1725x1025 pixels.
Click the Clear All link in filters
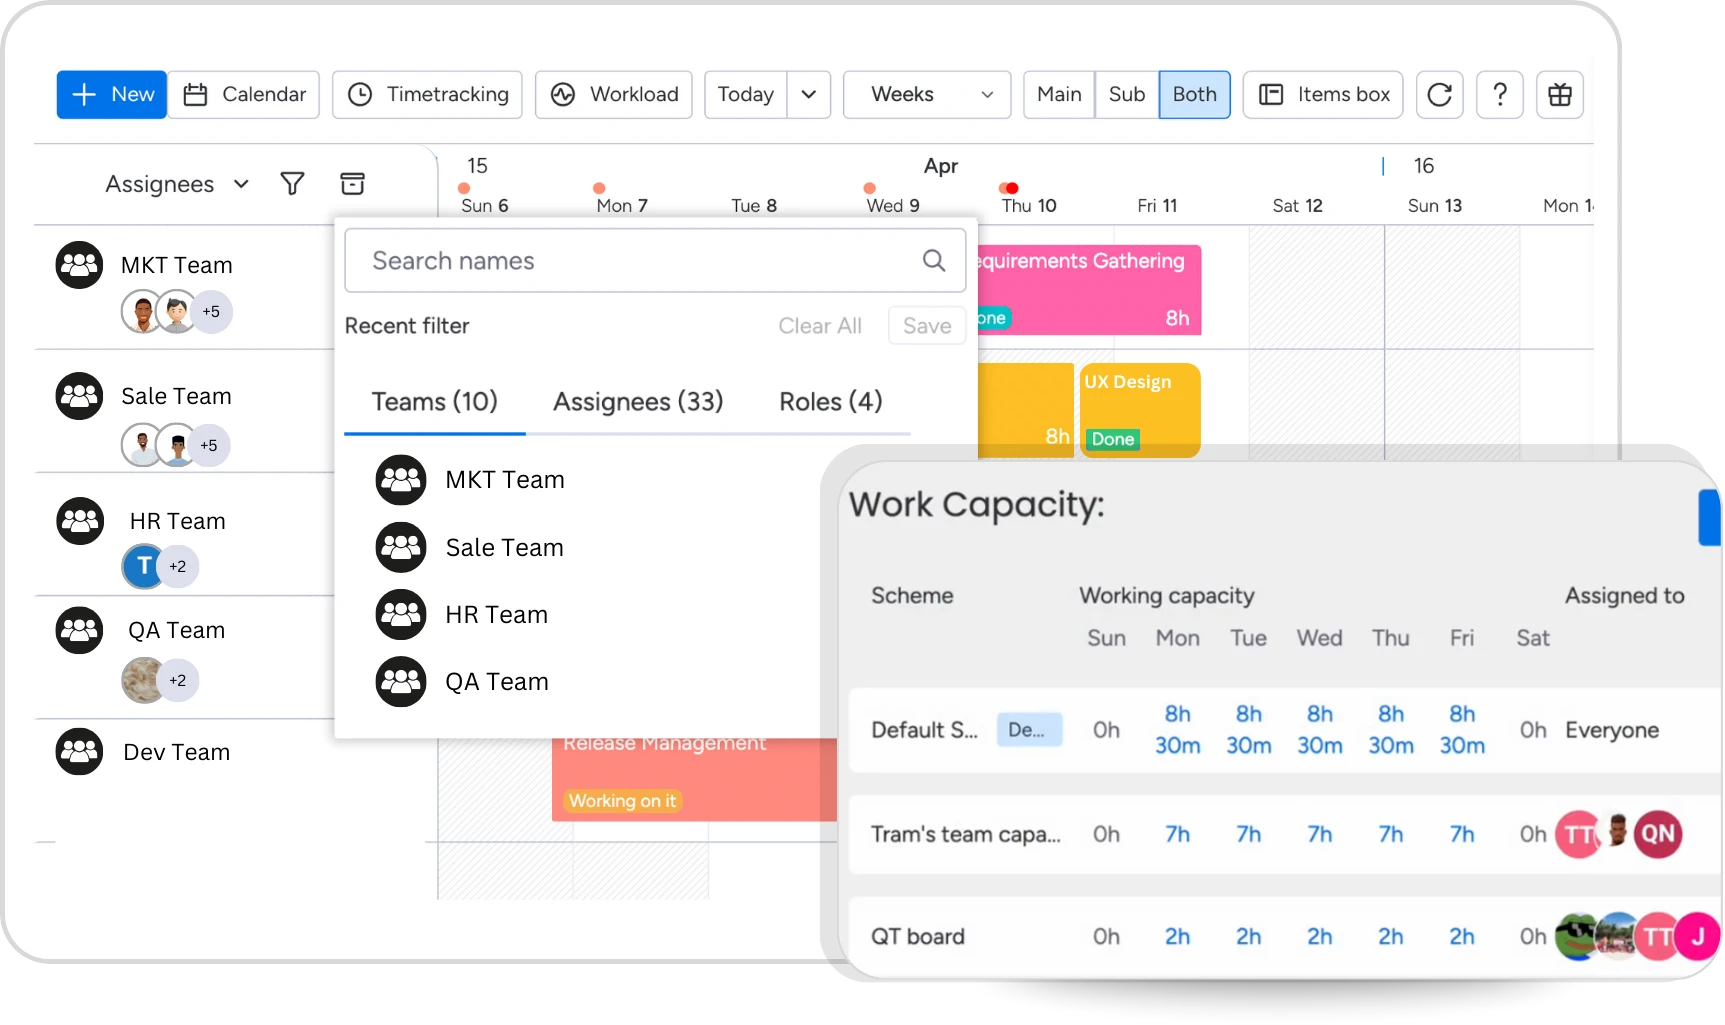[x=819, y=326]
